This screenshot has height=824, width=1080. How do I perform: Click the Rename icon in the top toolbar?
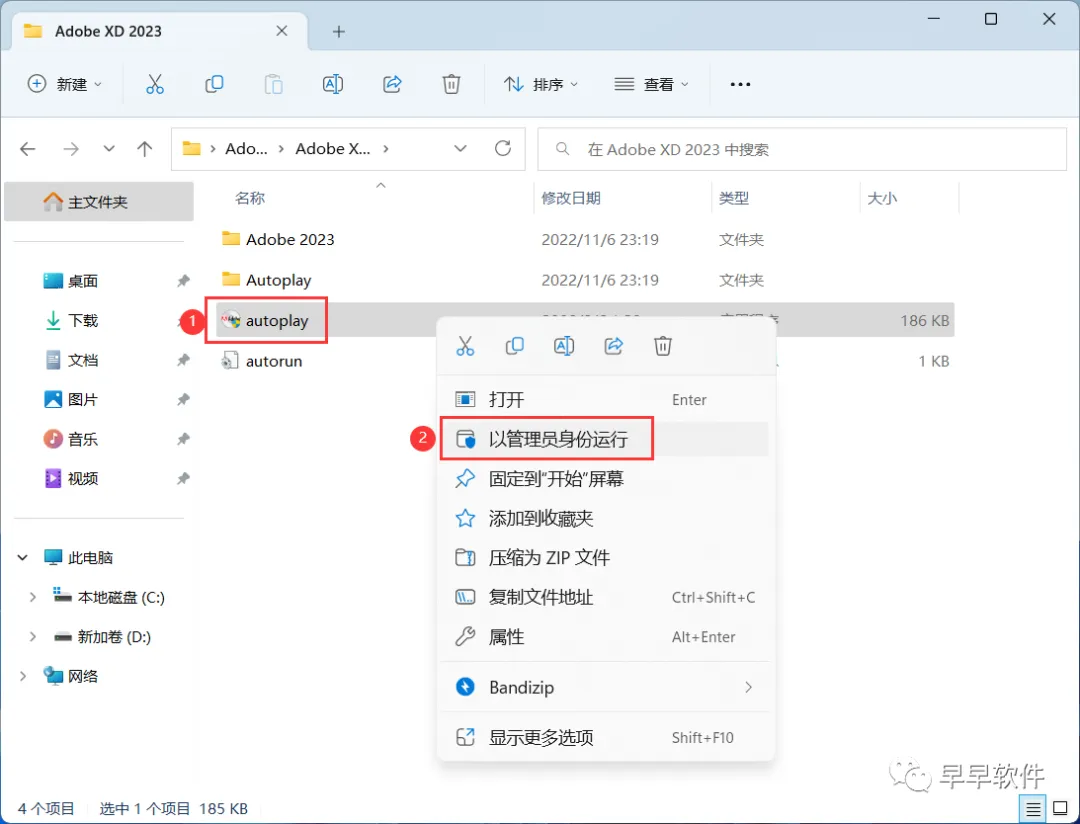[x=333, y=84]
